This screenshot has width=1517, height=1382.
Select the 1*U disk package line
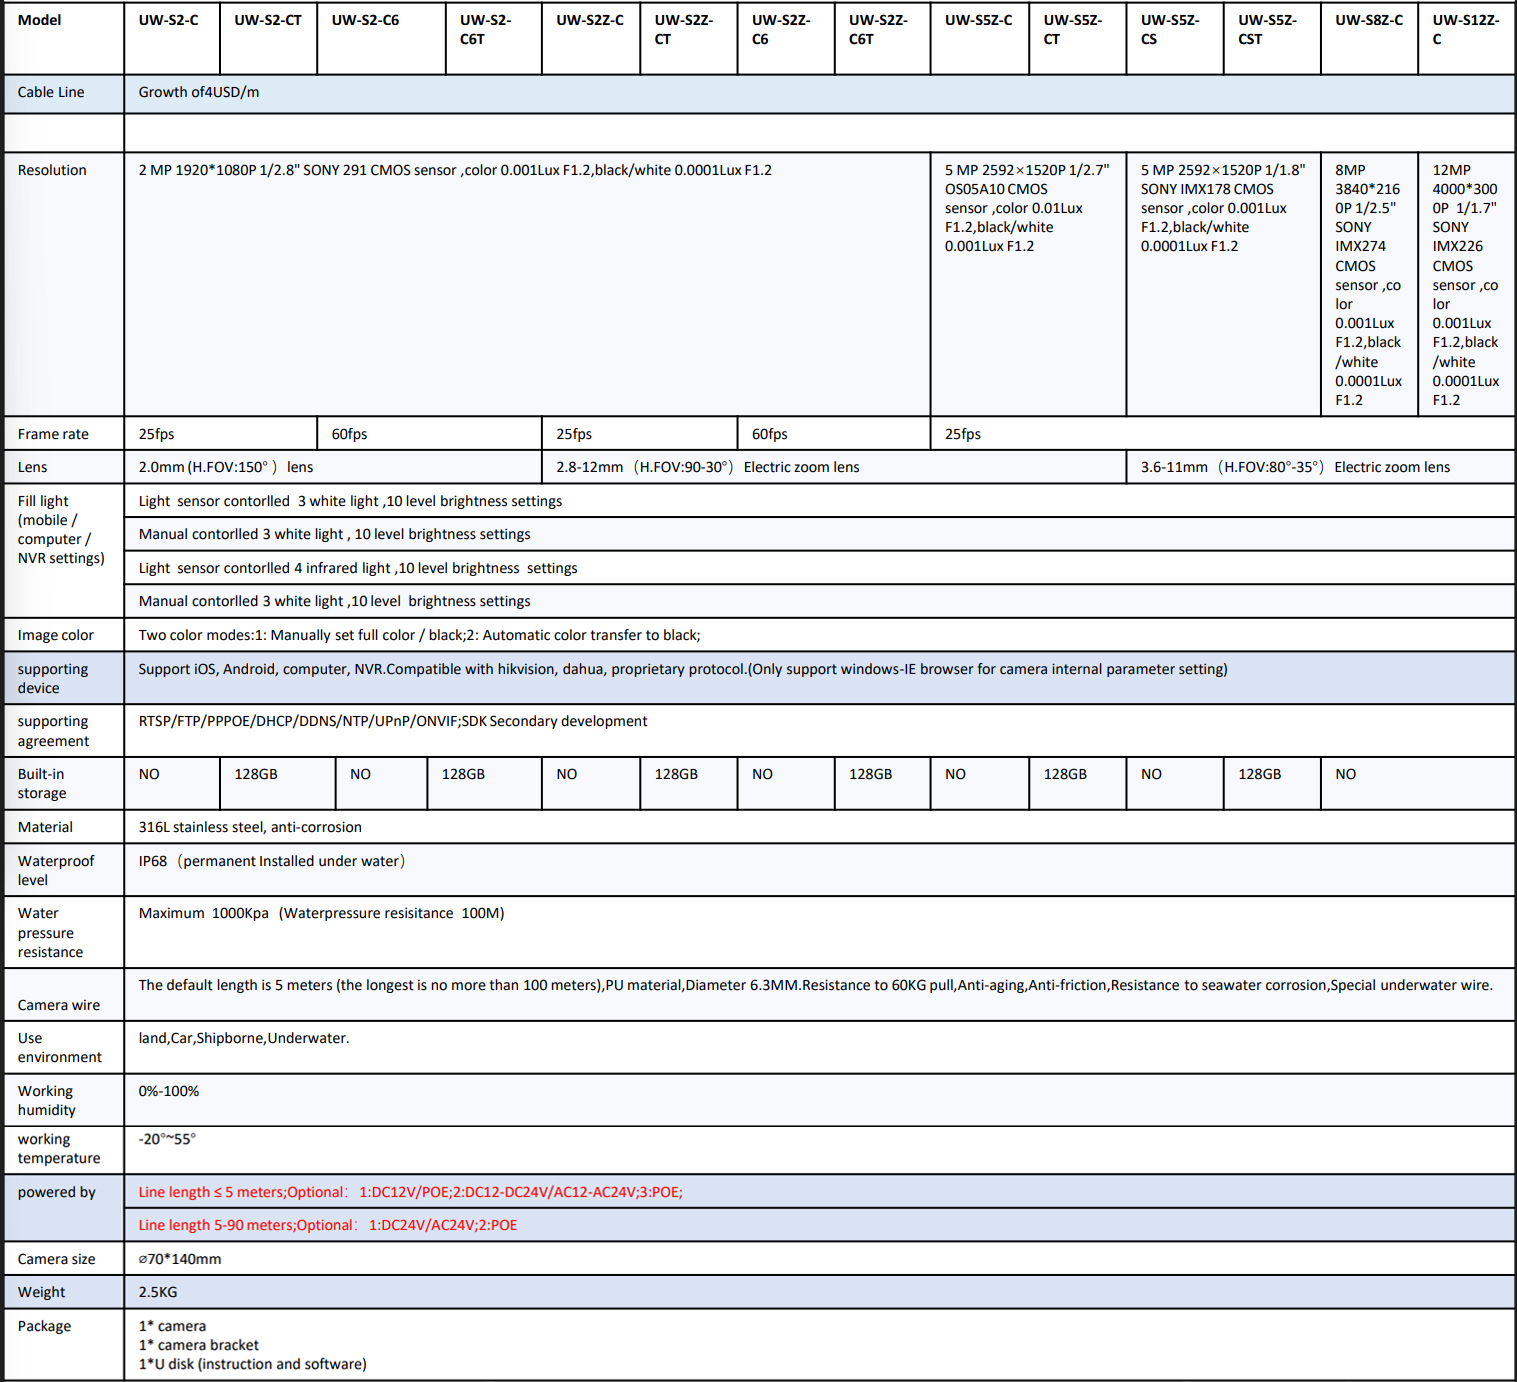253,1364
